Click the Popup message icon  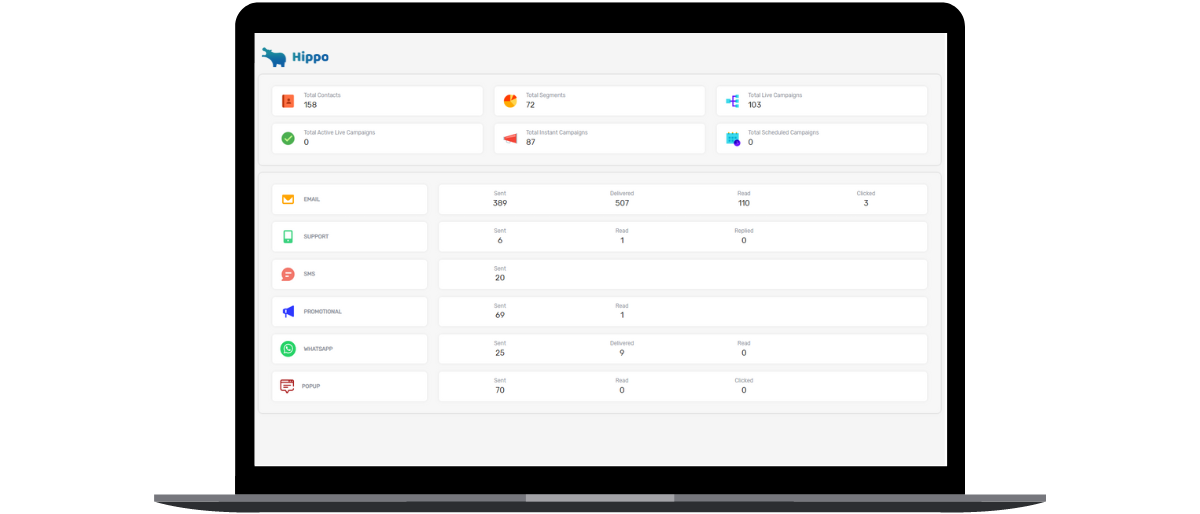(x=287, y=386)
